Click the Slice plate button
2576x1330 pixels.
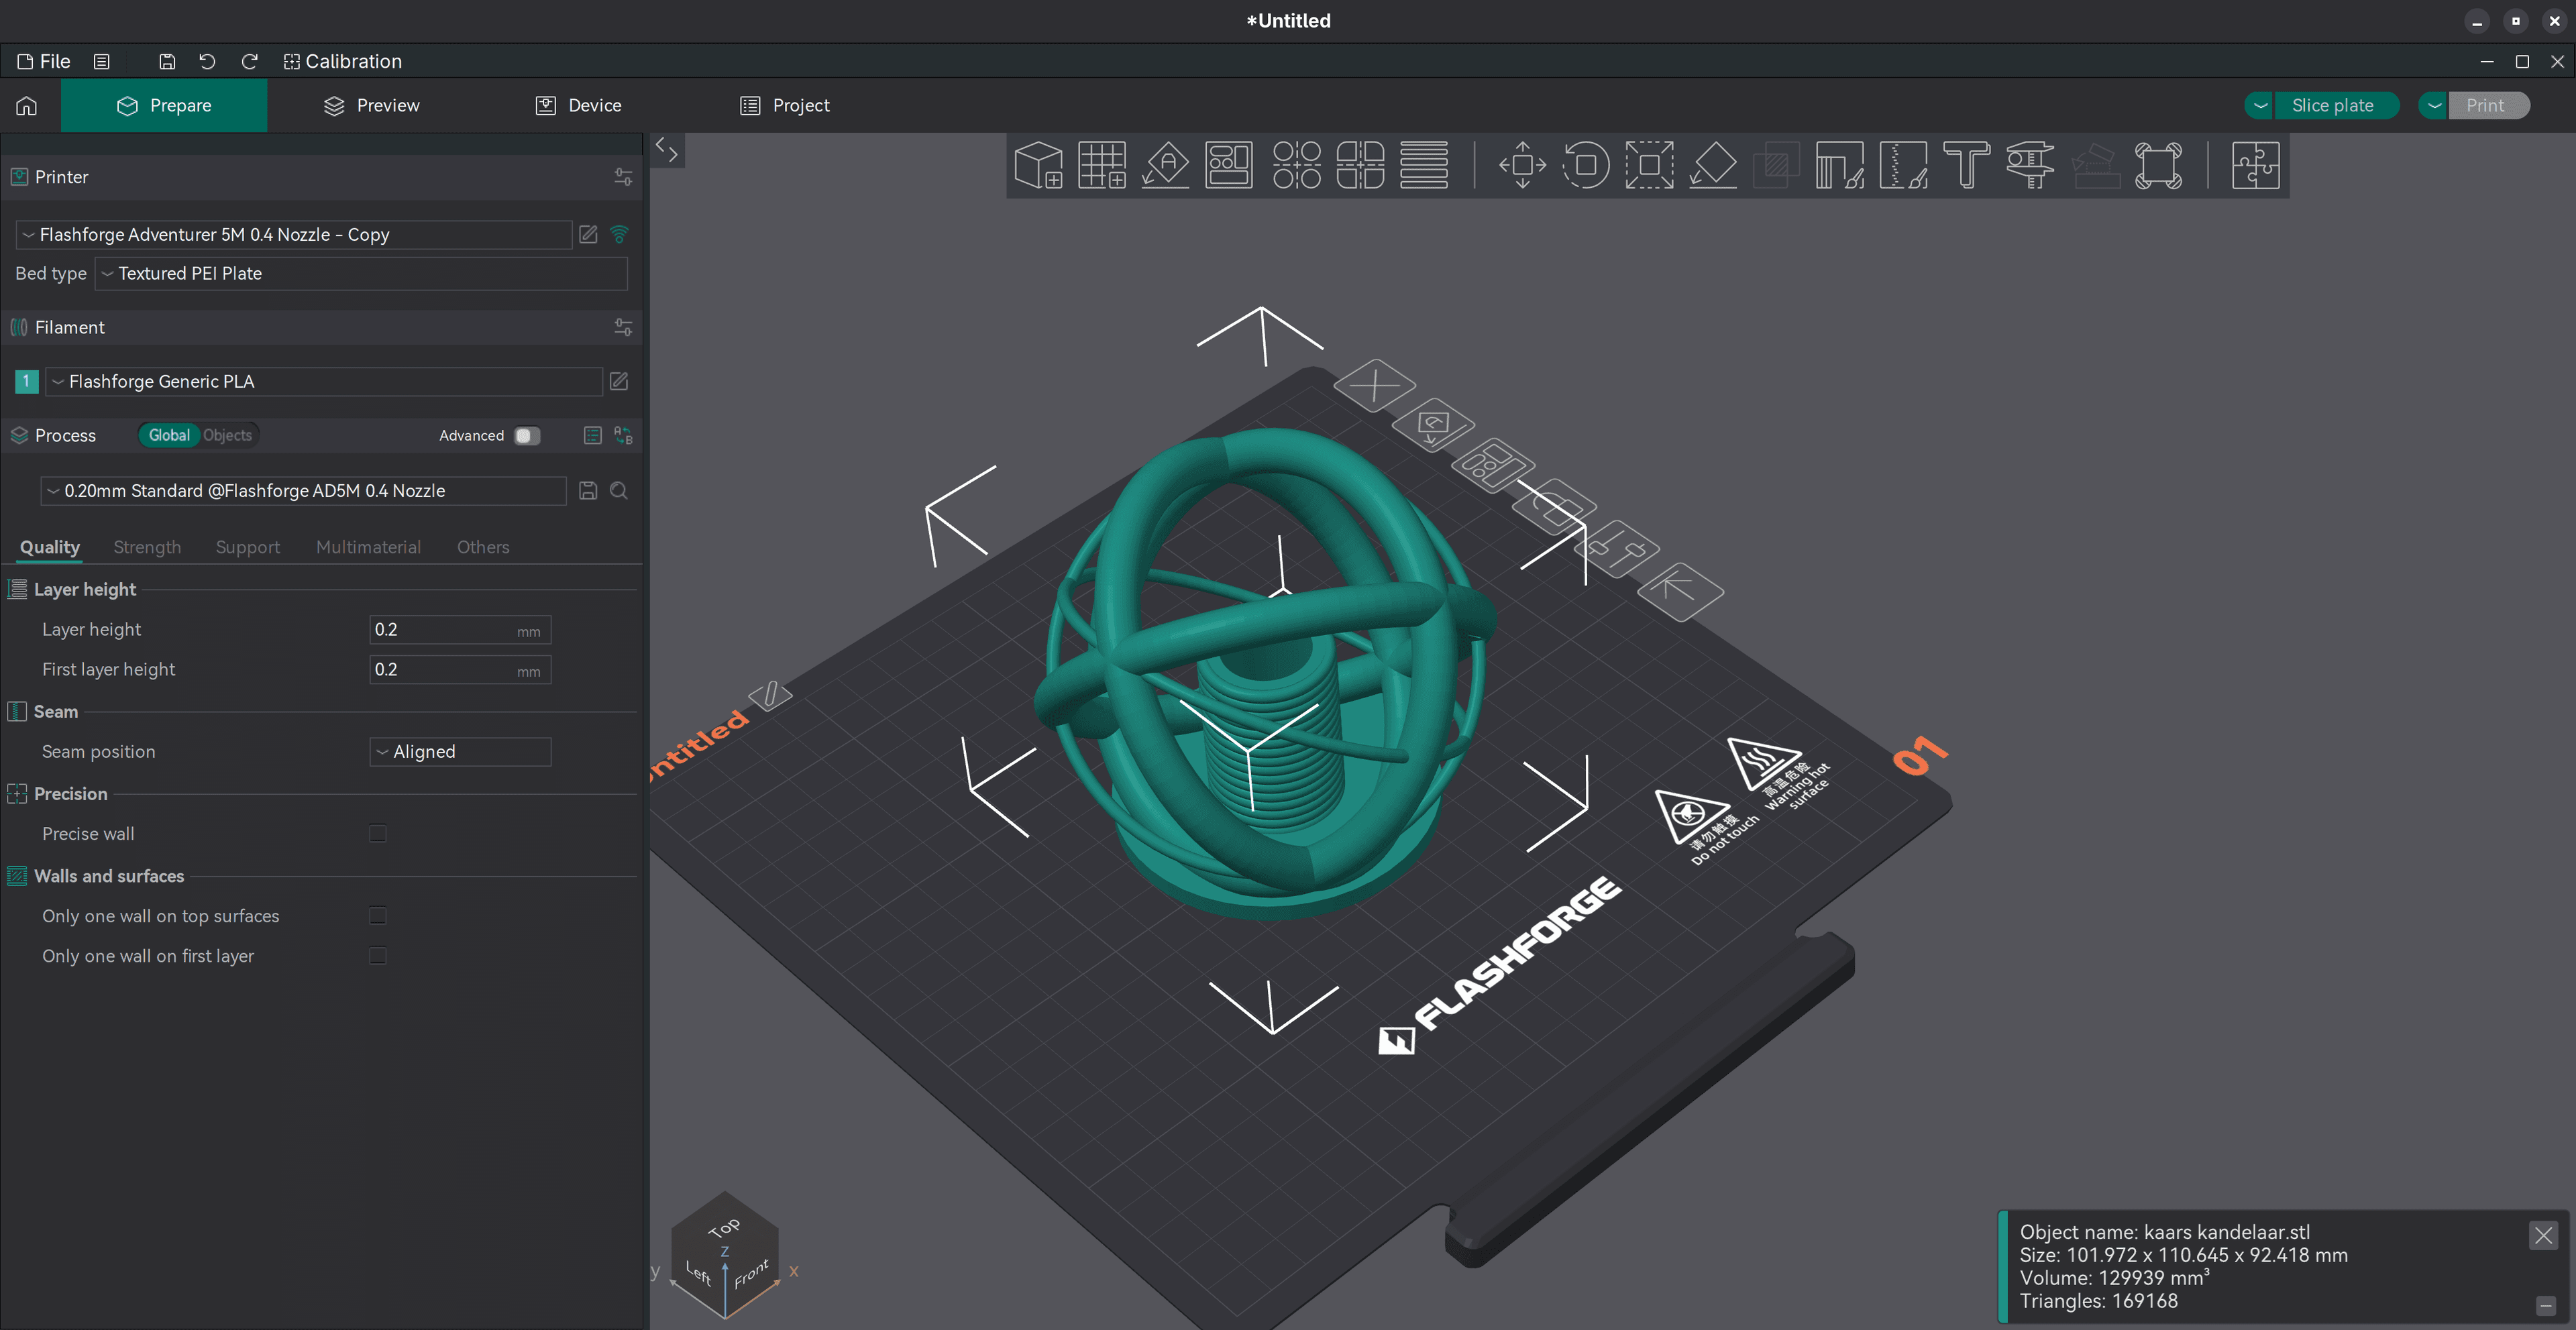pos(2335,105)
